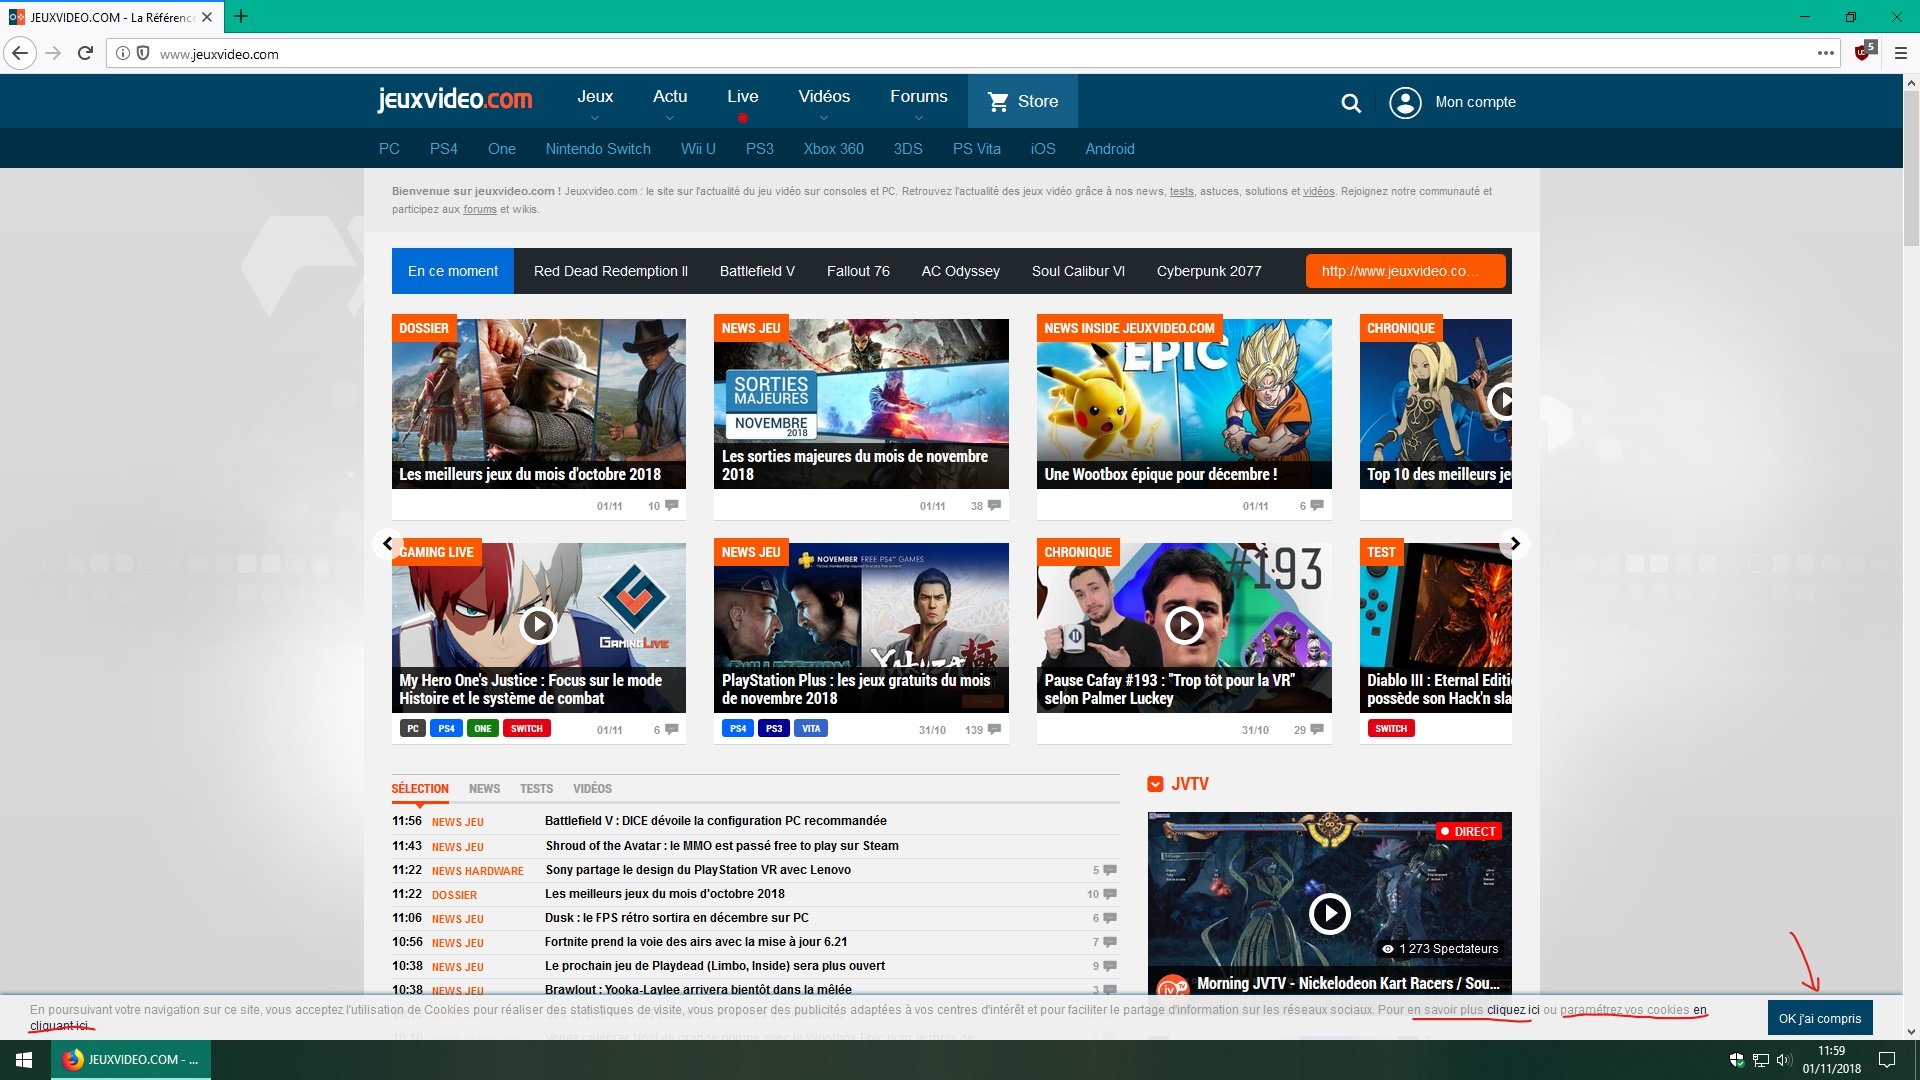Open Les sorties majeures de novembre thumbnail
The image size is (1920, 1080).
861,404
